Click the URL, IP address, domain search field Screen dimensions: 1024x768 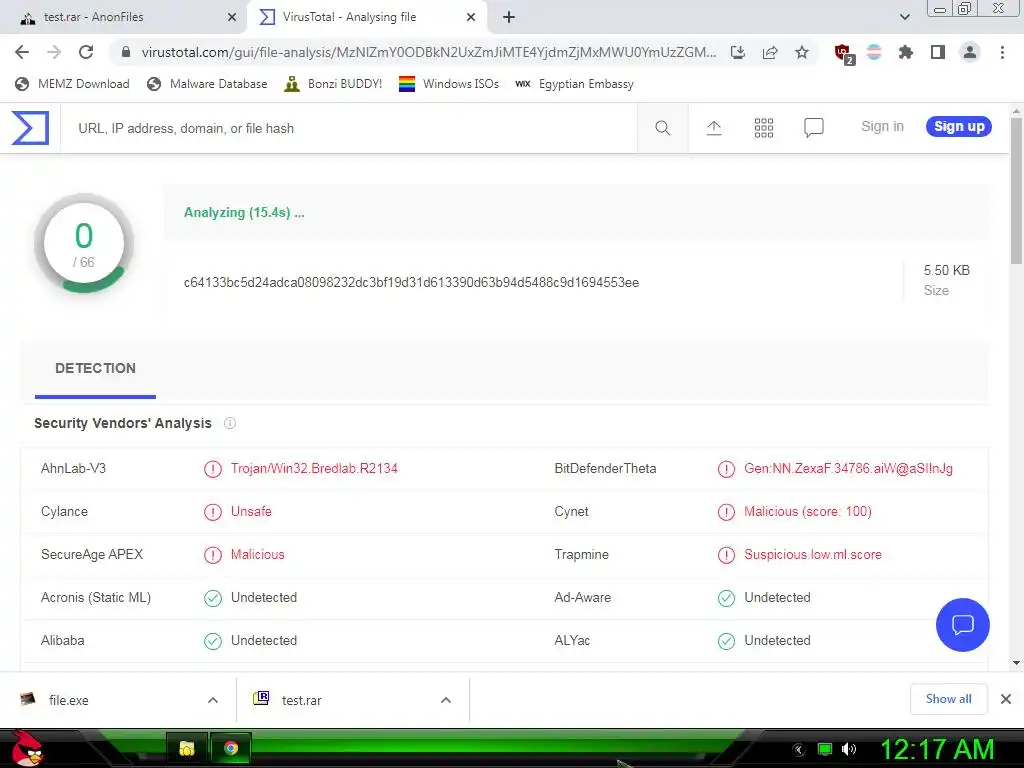(349, 129)
